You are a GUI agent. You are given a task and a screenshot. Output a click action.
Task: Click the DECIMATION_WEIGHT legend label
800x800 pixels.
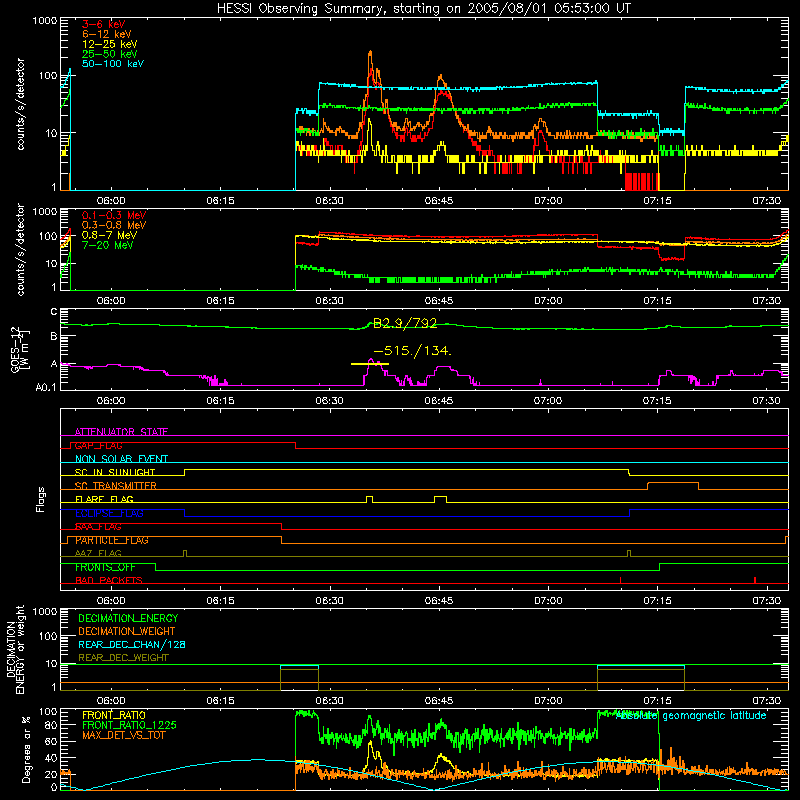click(127, 631)
